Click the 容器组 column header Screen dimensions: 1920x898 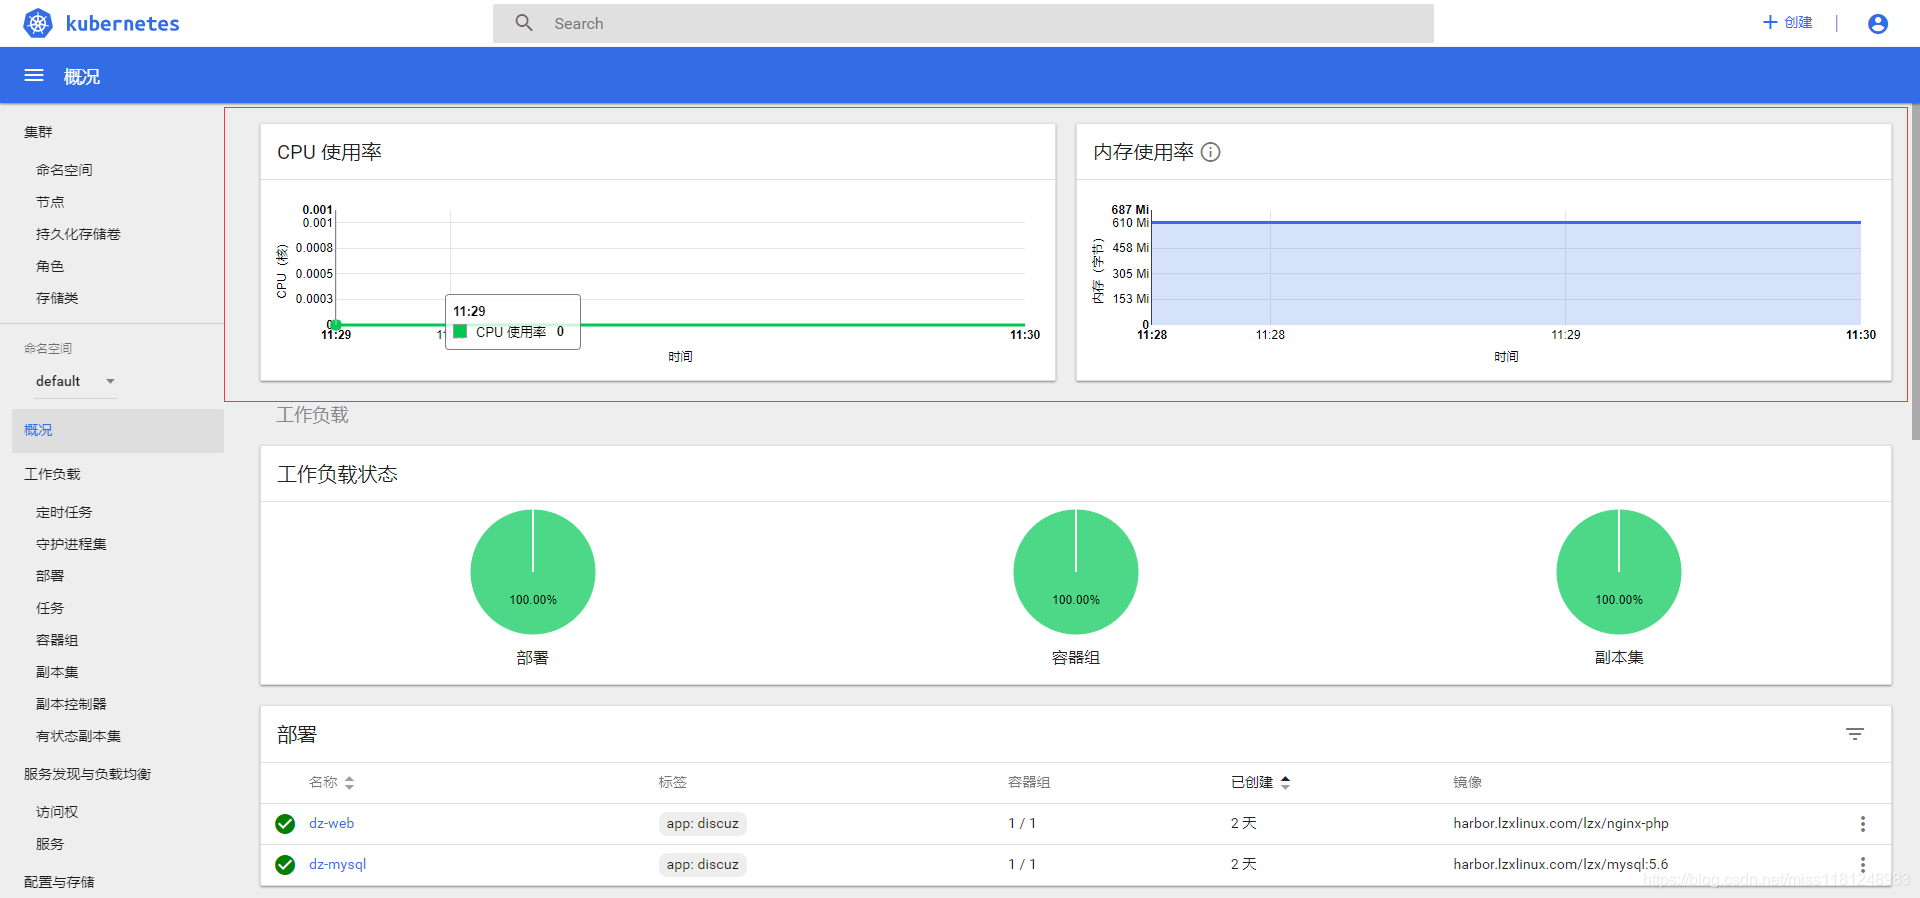(1029, 782)
